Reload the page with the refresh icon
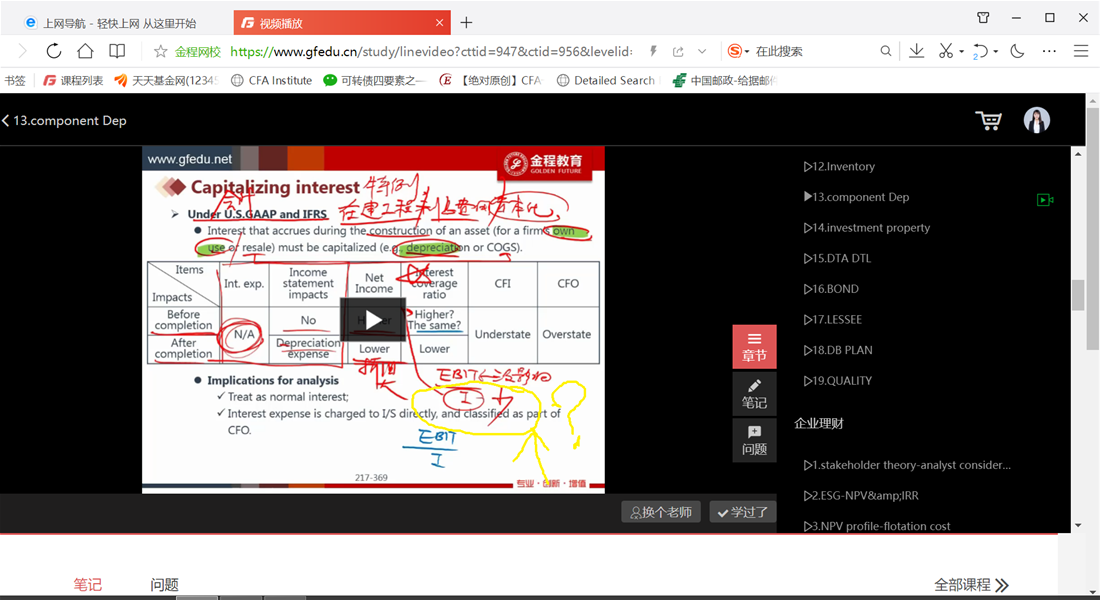The height and width of the screenshot is (600, 1100). click(54, 51)
